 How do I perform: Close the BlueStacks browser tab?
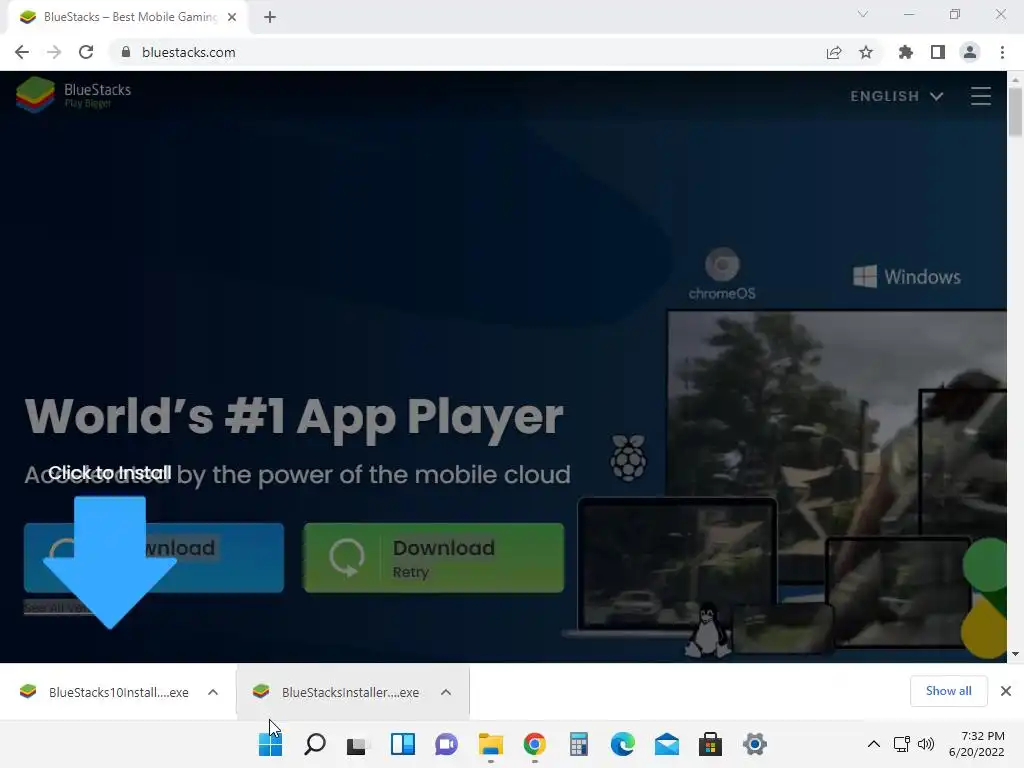click(x=232, y=17)
